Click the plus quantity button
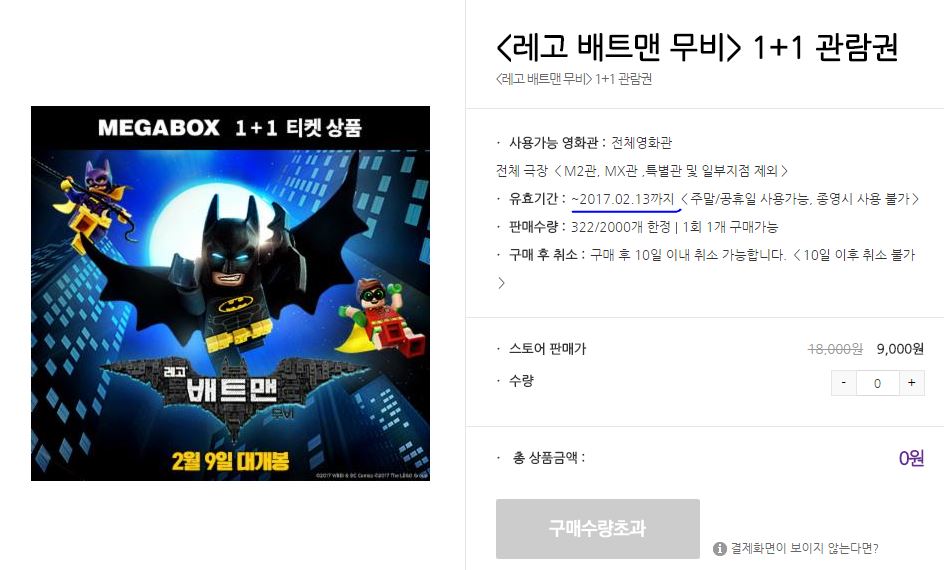 click(911, 383)
